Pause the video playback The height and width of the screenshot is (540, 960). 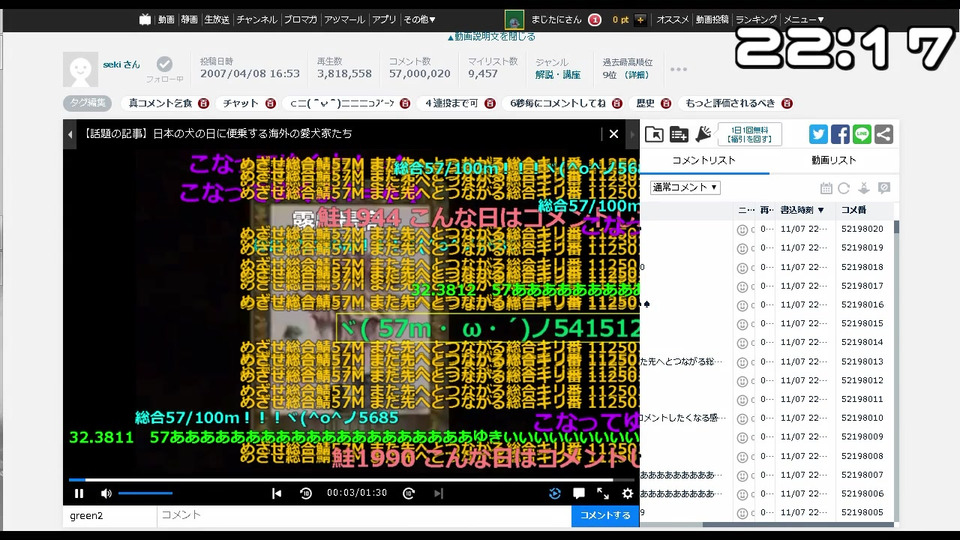[x=79, y=493]
